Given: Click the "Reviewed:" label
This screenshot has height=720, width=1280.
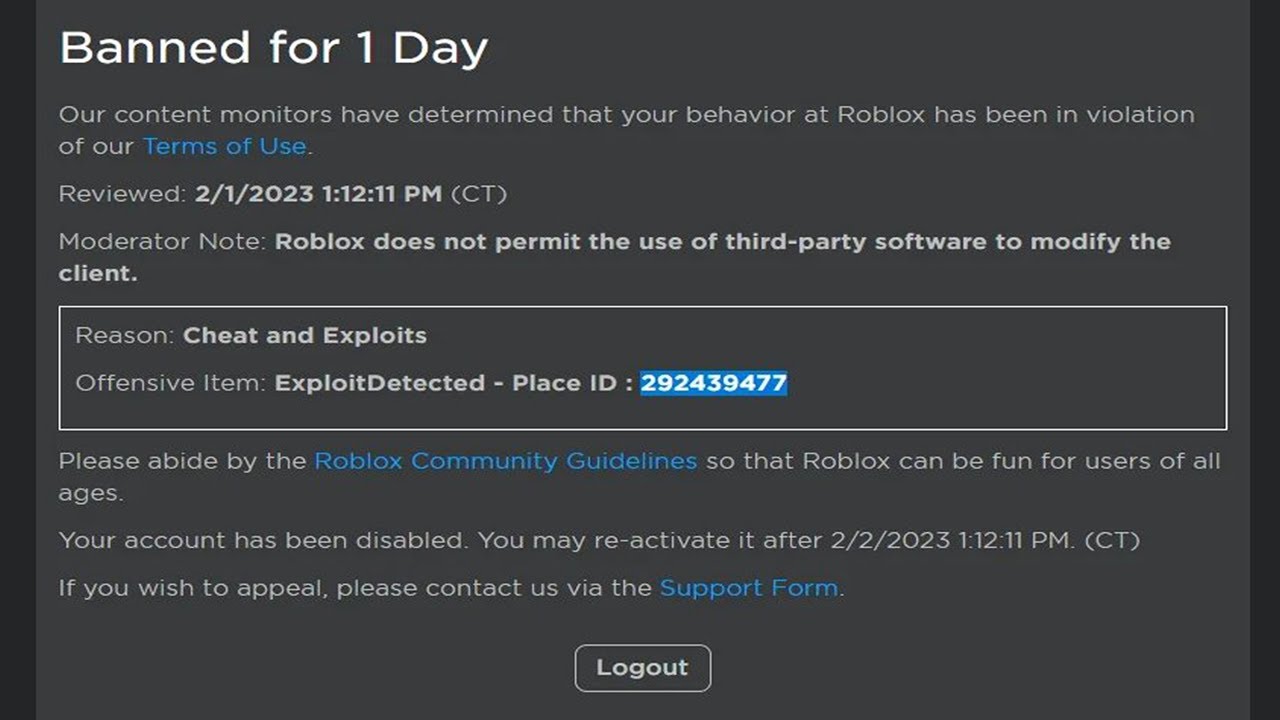Looking at the screenshot, I should click(x=122, y=194).
